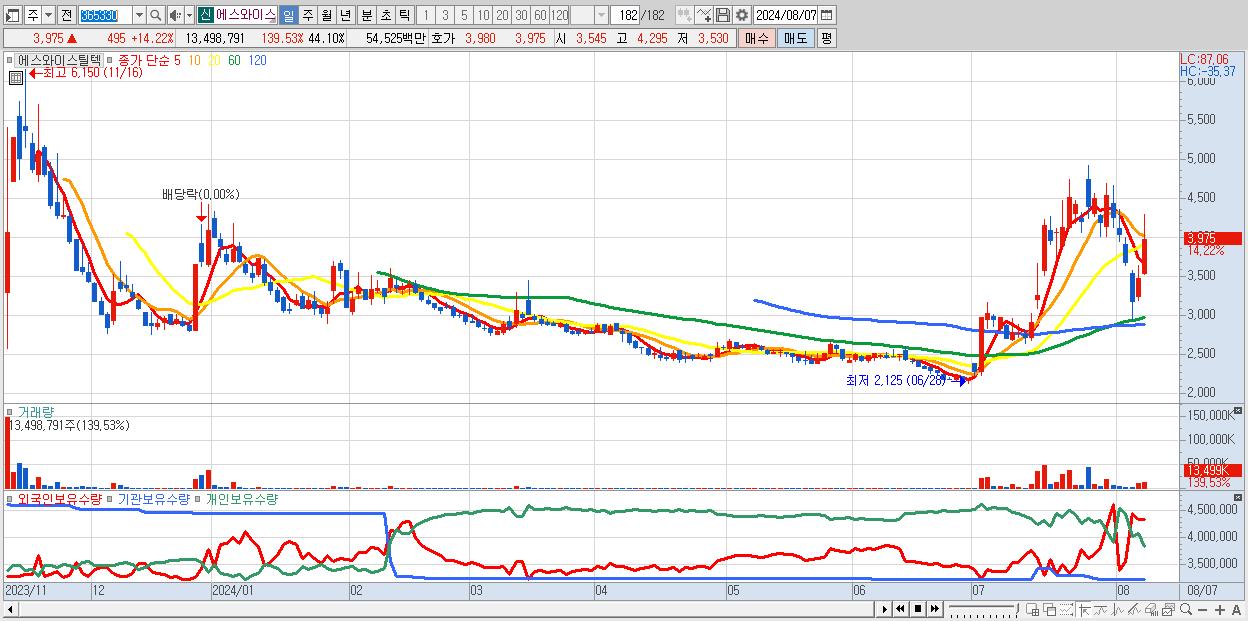Click the small grid icon under the chart title

(16, 77)
